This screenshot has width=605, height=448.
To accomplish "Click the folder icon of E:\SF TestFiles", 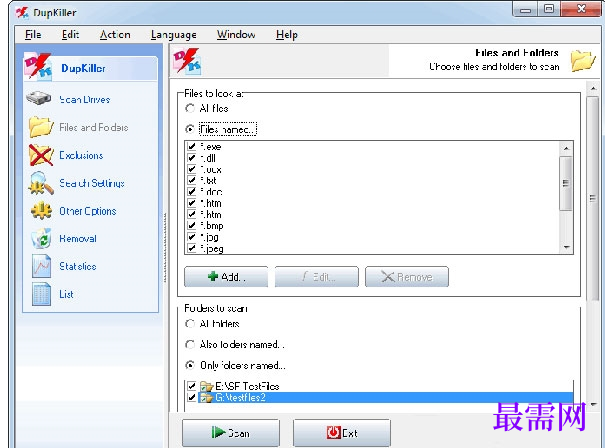I will coord(207,386).
